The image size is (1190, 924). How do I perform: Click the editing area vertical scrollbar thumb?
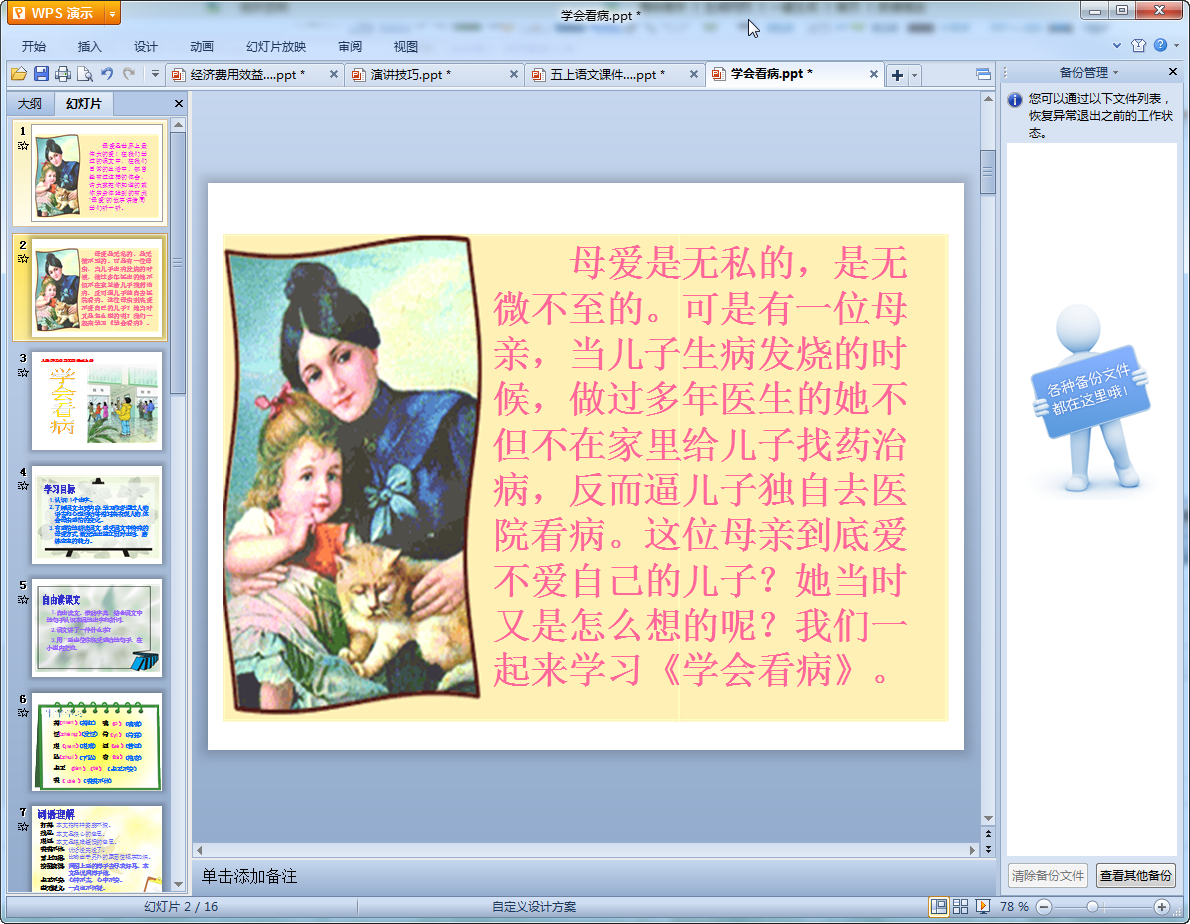[x=987, y=171]
